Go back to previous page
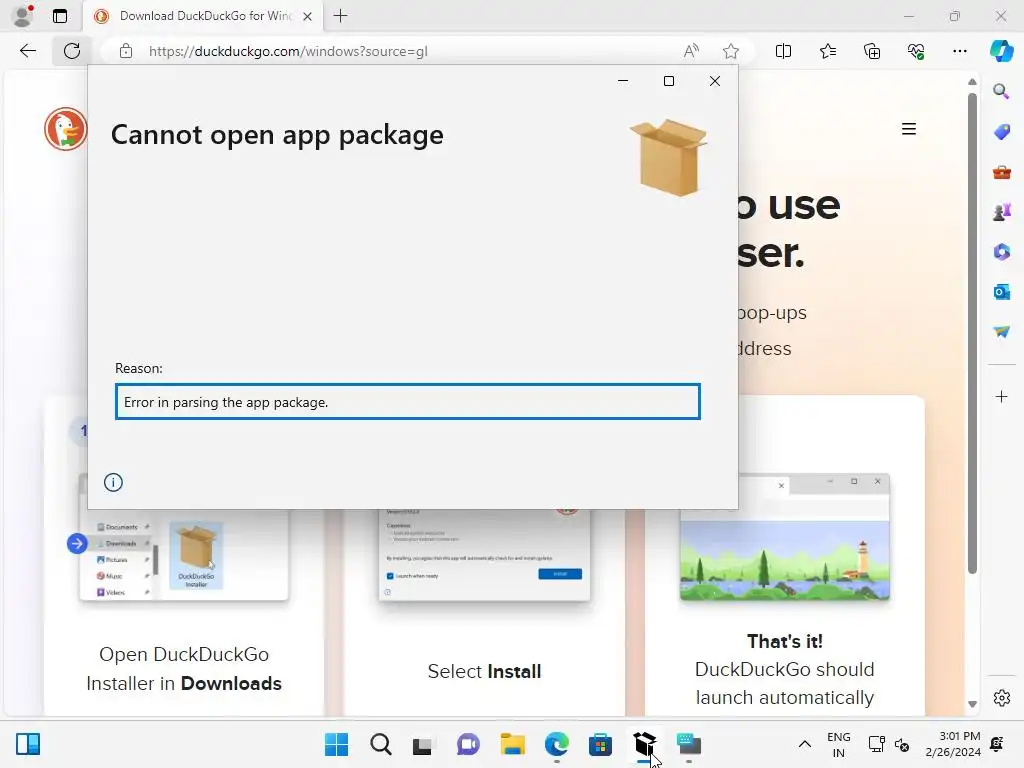Viewport: 1024px width, 768px height. pos(27,51)
